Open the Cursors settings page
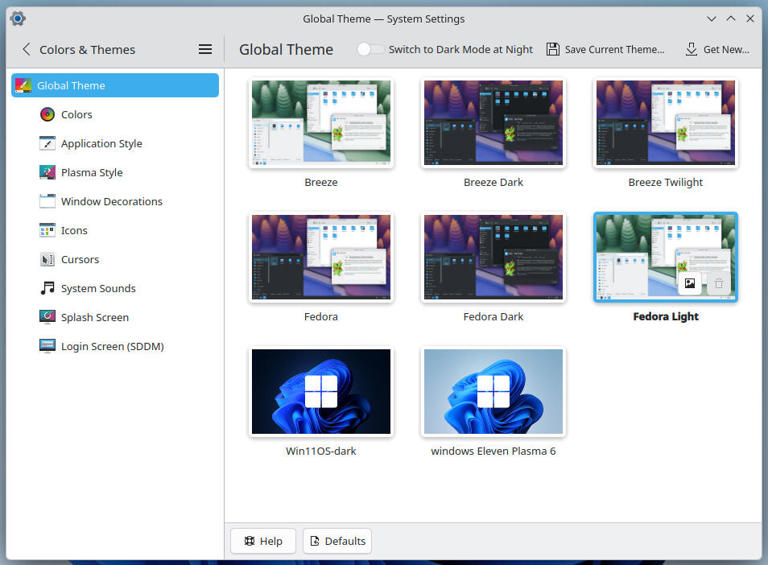The image size is (768, 565). click(x=115, y=259)
